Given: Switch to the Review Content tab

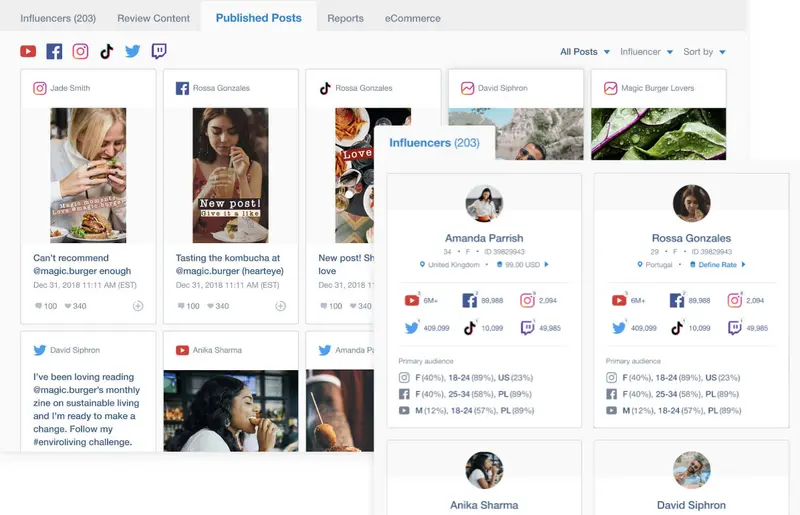Looking at the screenshot, I should point(153,18).
